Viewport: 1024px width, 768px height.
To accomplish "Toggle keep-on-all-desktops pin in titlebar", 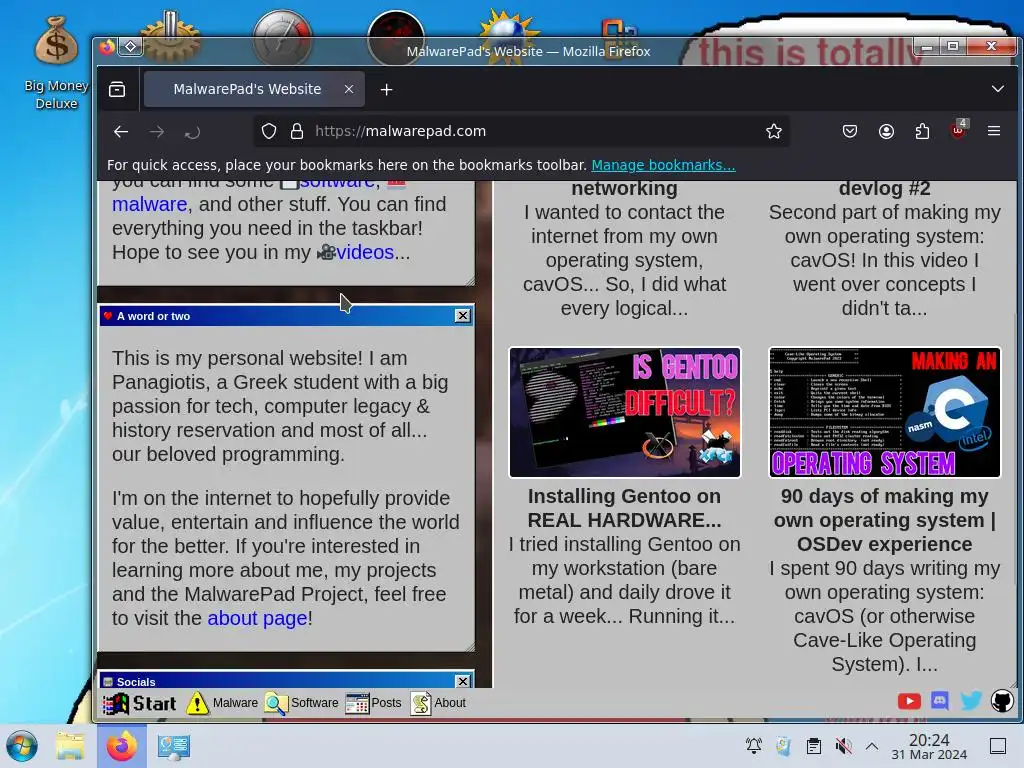I will (x=131, y=46).
